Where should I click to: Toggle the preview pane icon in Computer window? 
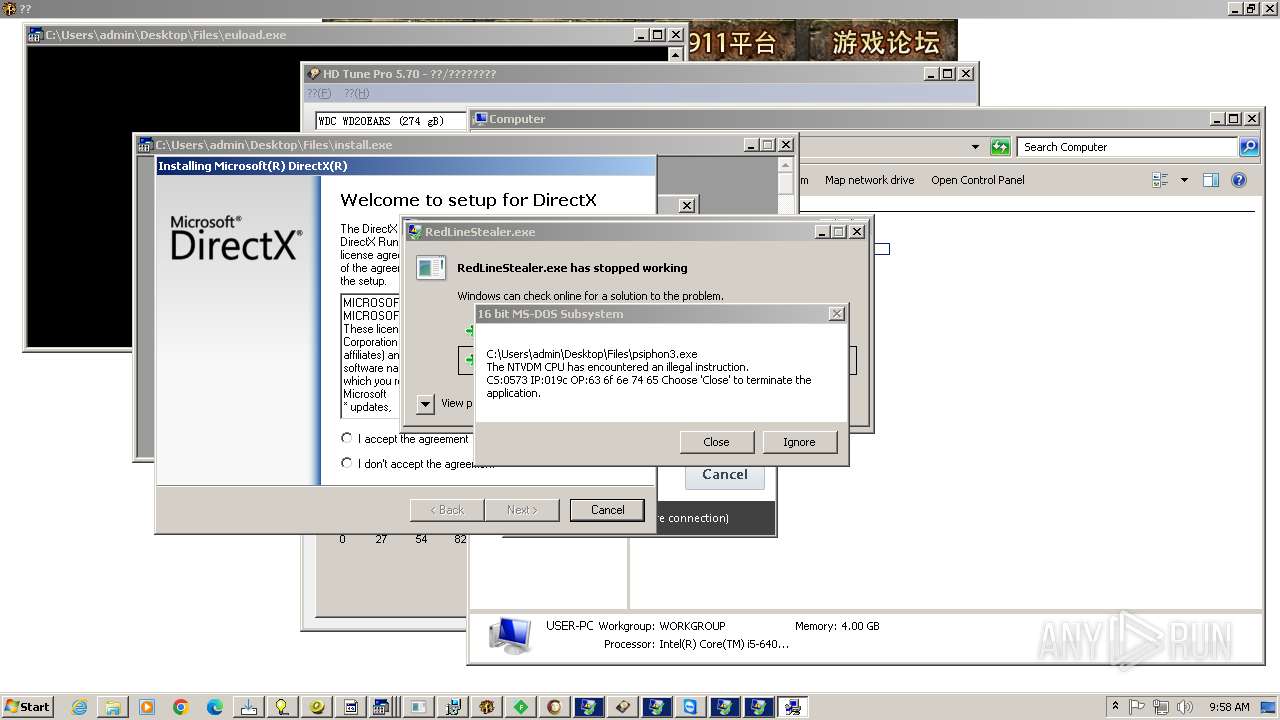point(1211,180)
